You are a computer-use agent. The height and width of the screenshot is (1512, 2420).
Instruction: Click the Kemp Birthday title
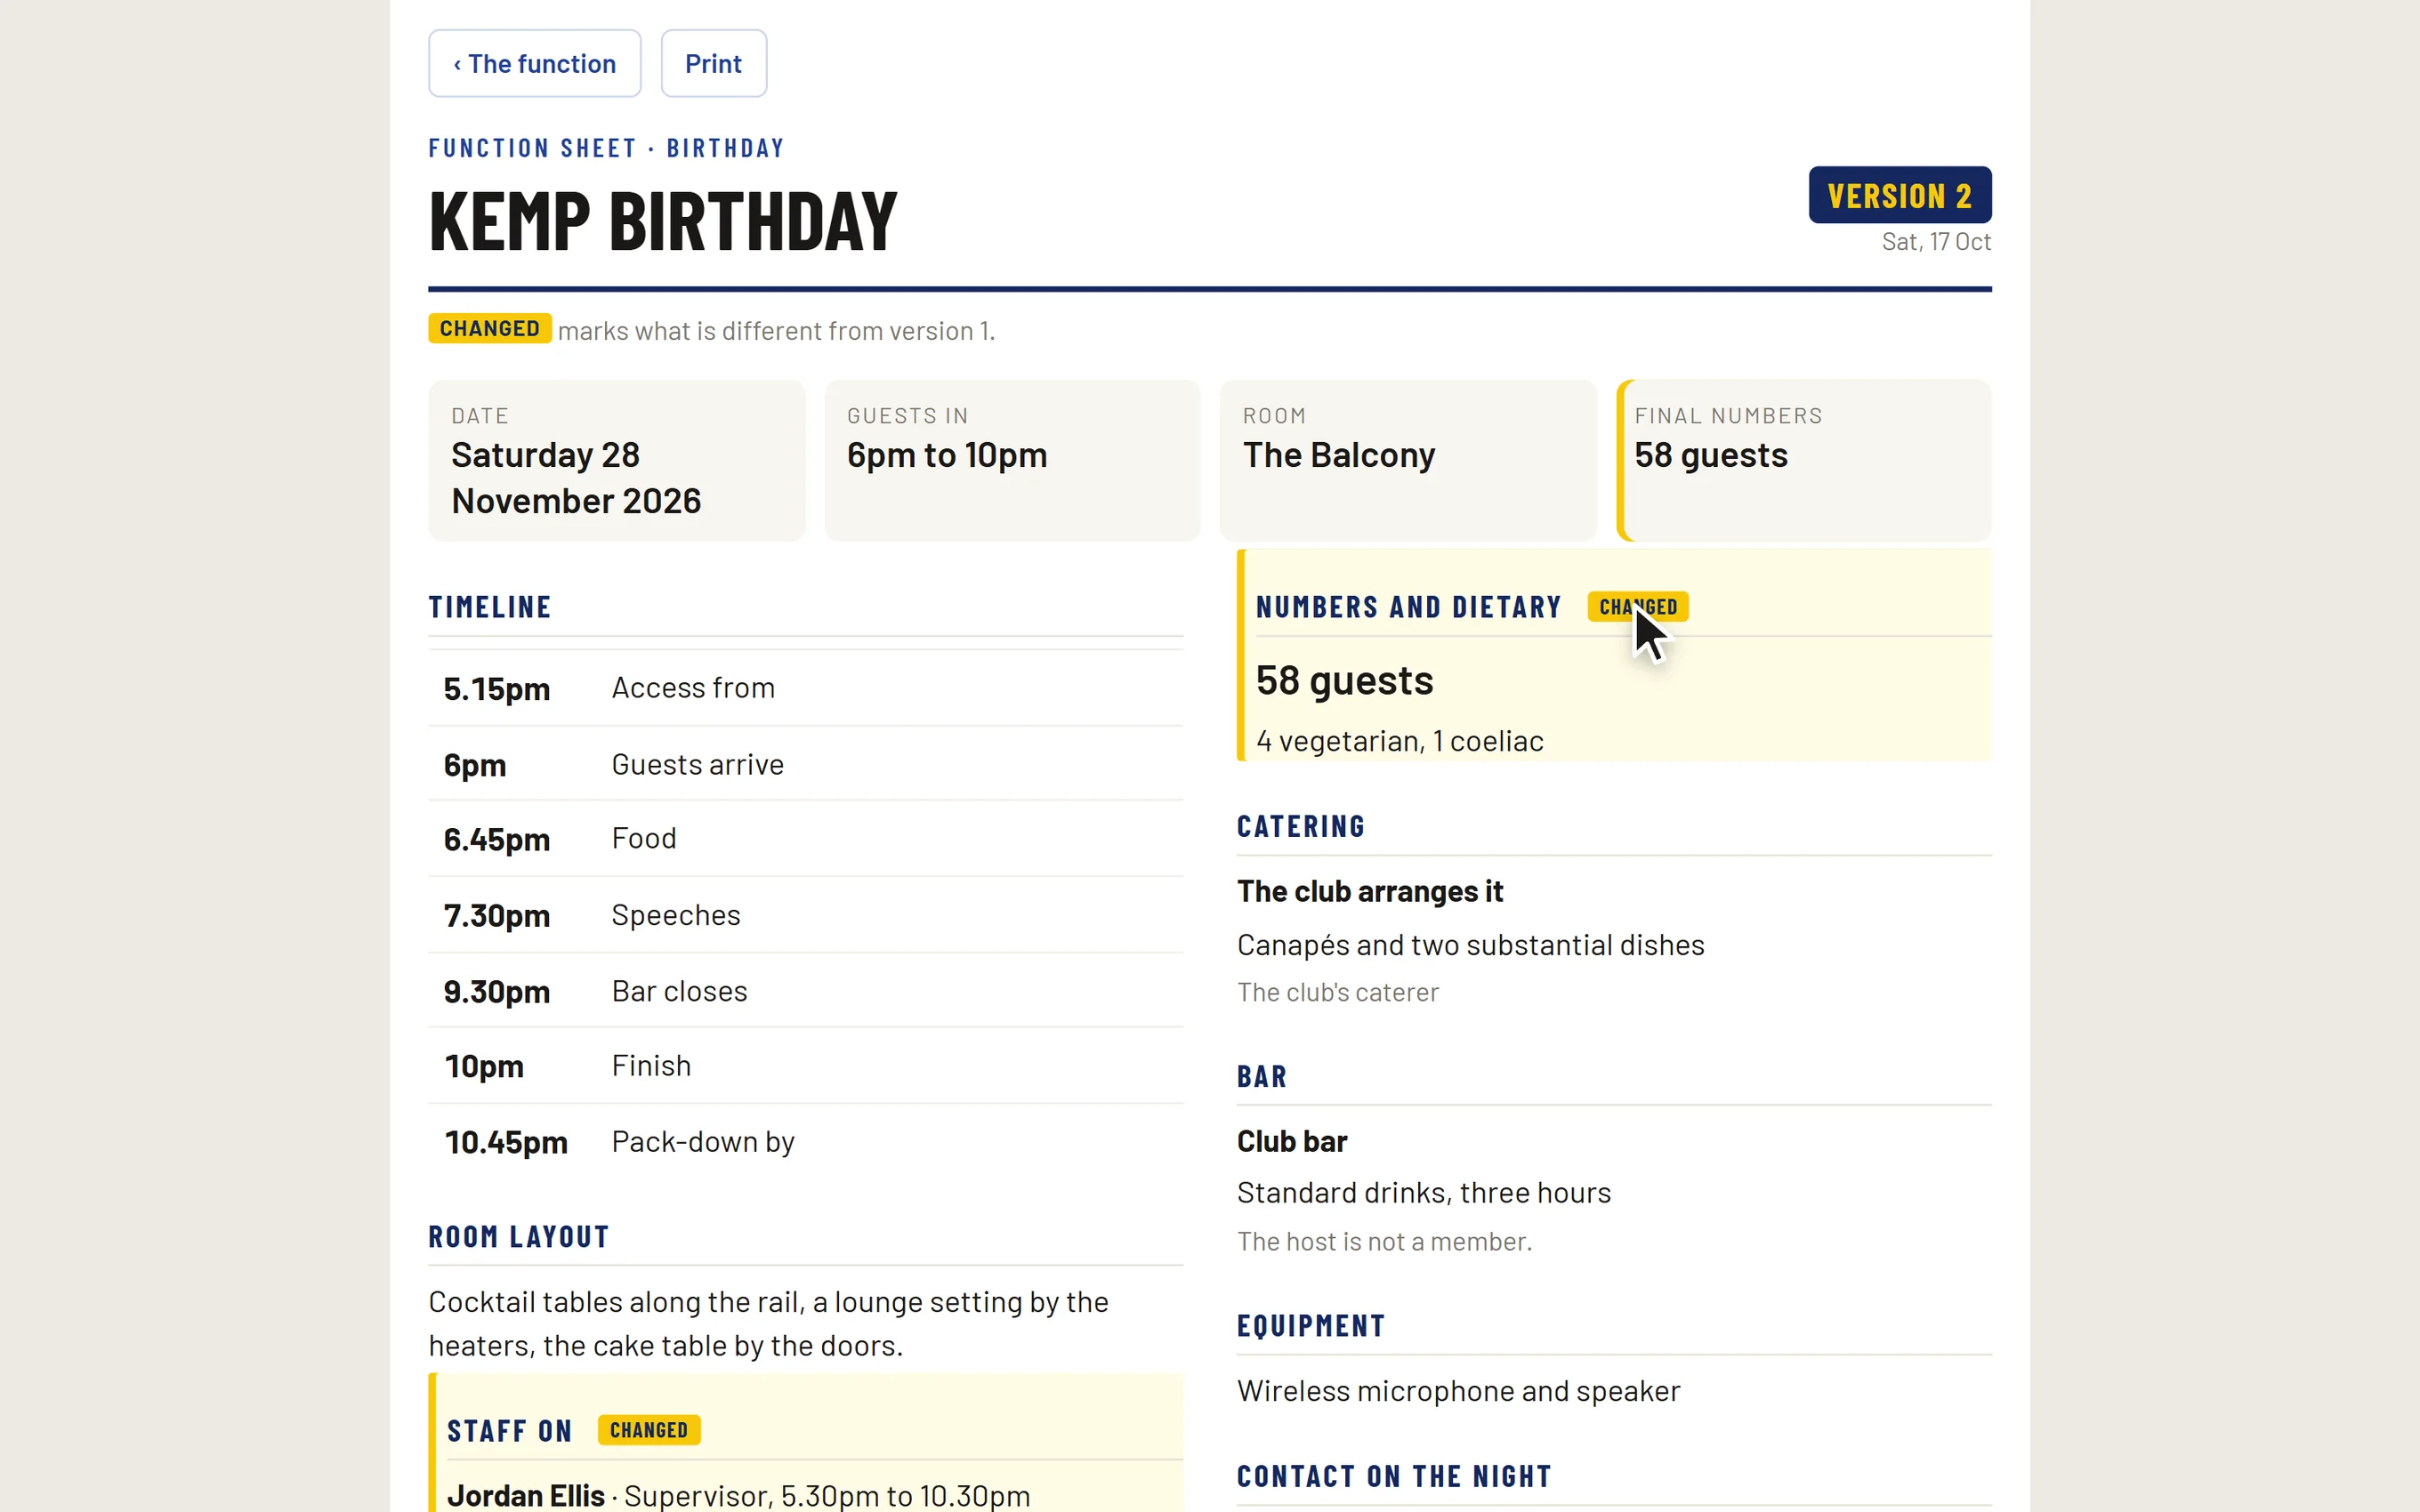(x=663, y=221)
